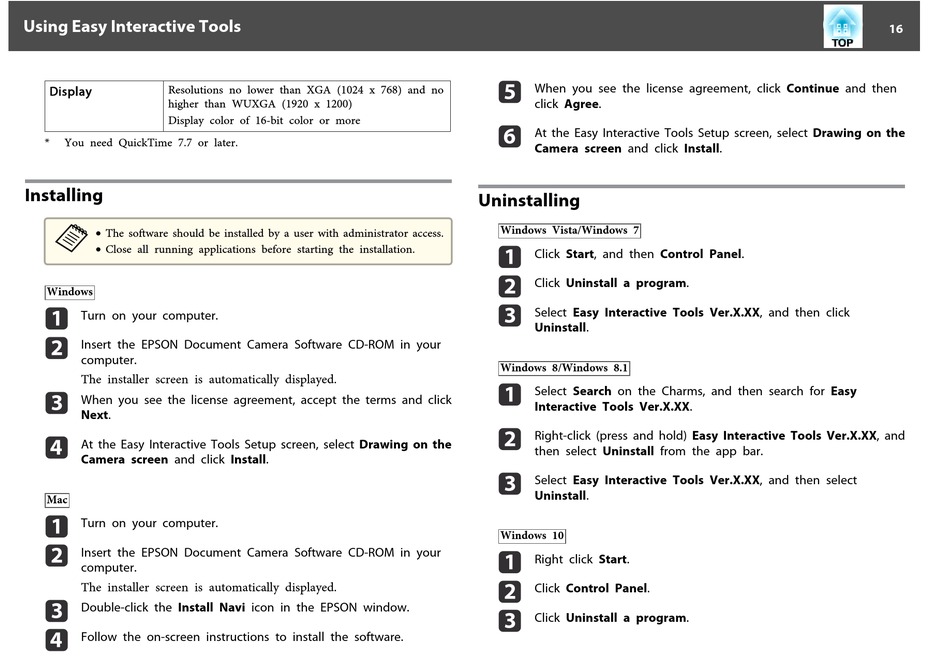Image resolution: width=950 pixels, height=660 pixels.
Task: Click the notepad note icon in Installing box
Action: point(71,238)
